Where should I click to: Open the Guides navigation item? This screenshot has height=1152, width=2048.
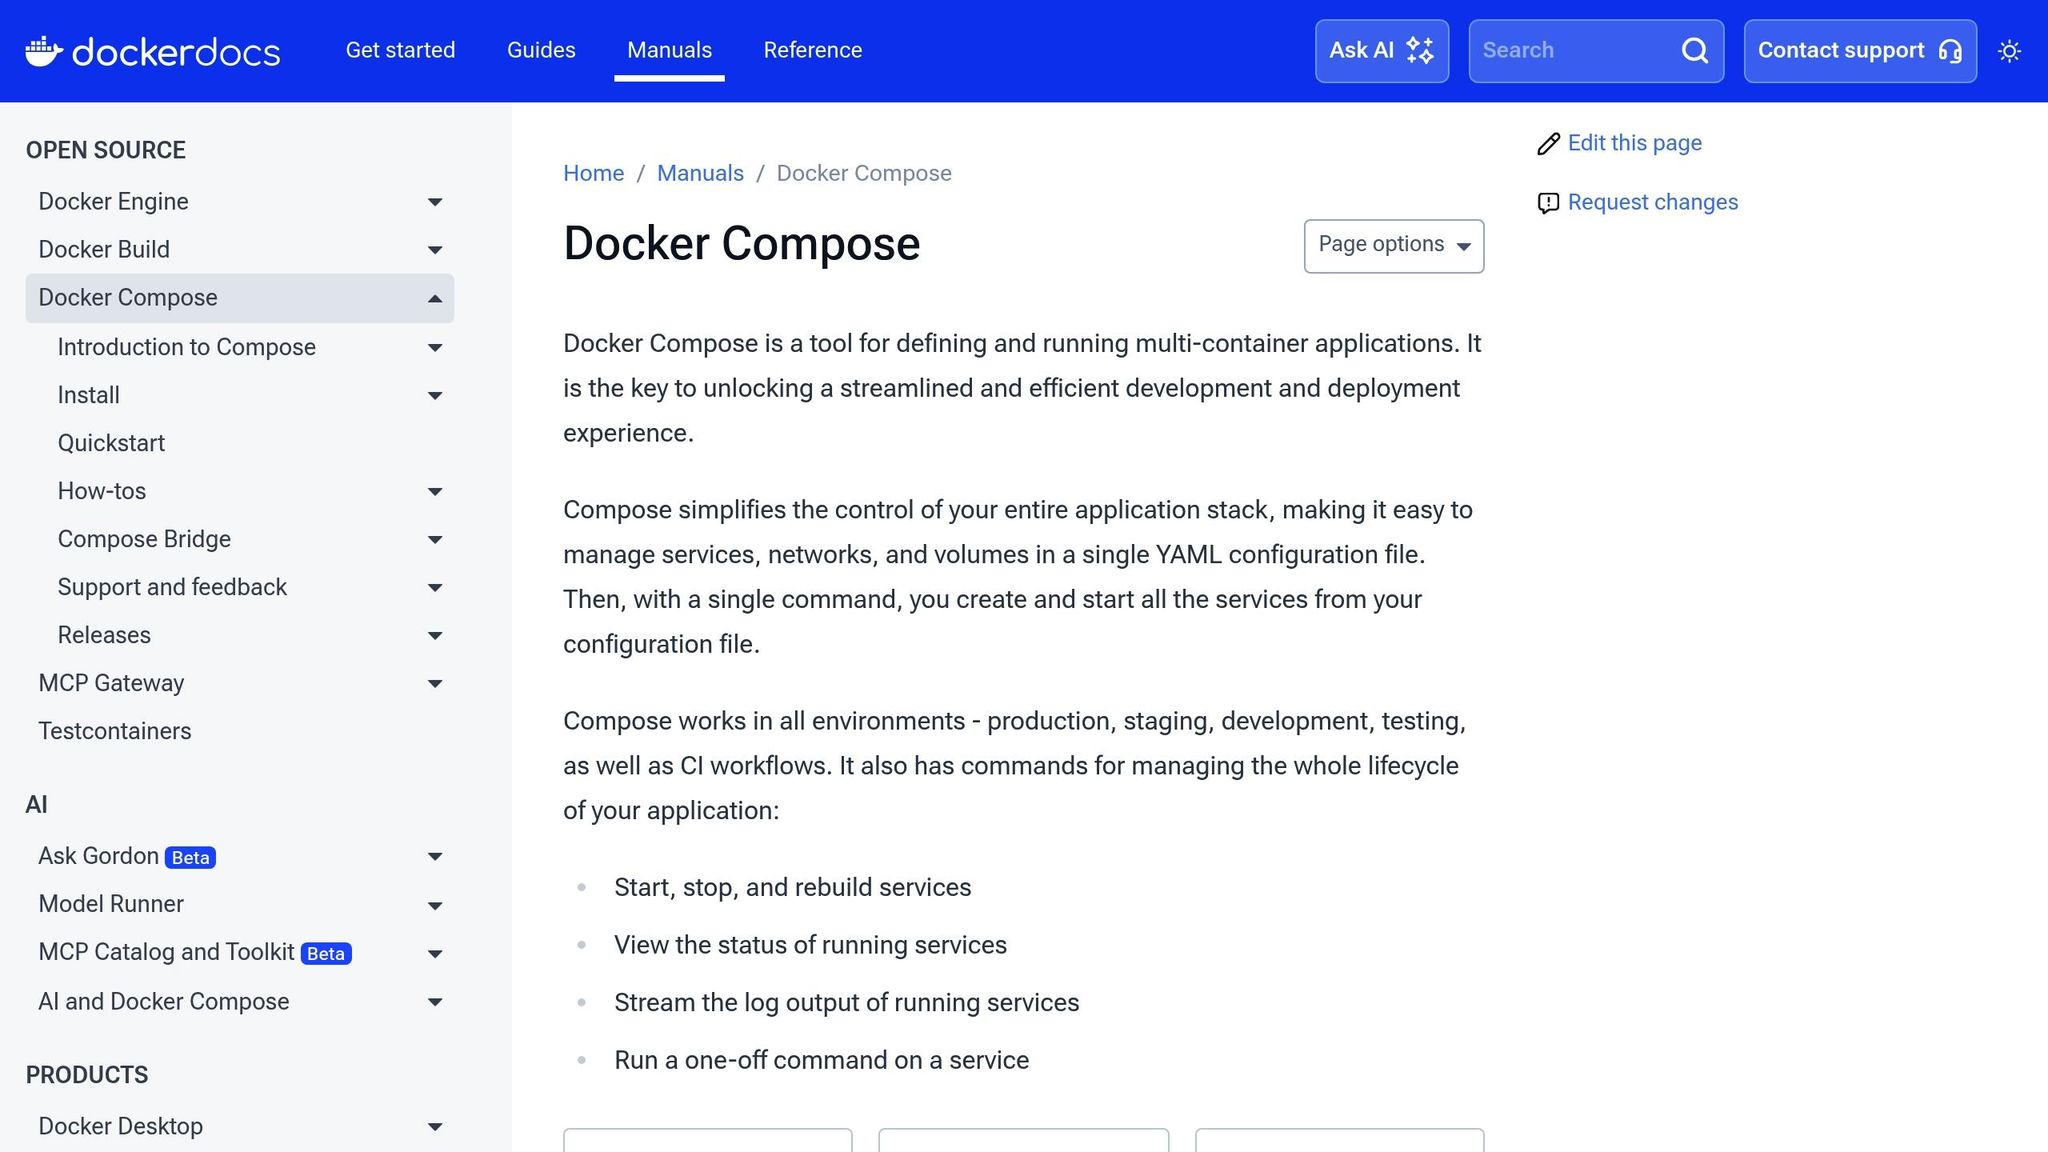[541, 50]
